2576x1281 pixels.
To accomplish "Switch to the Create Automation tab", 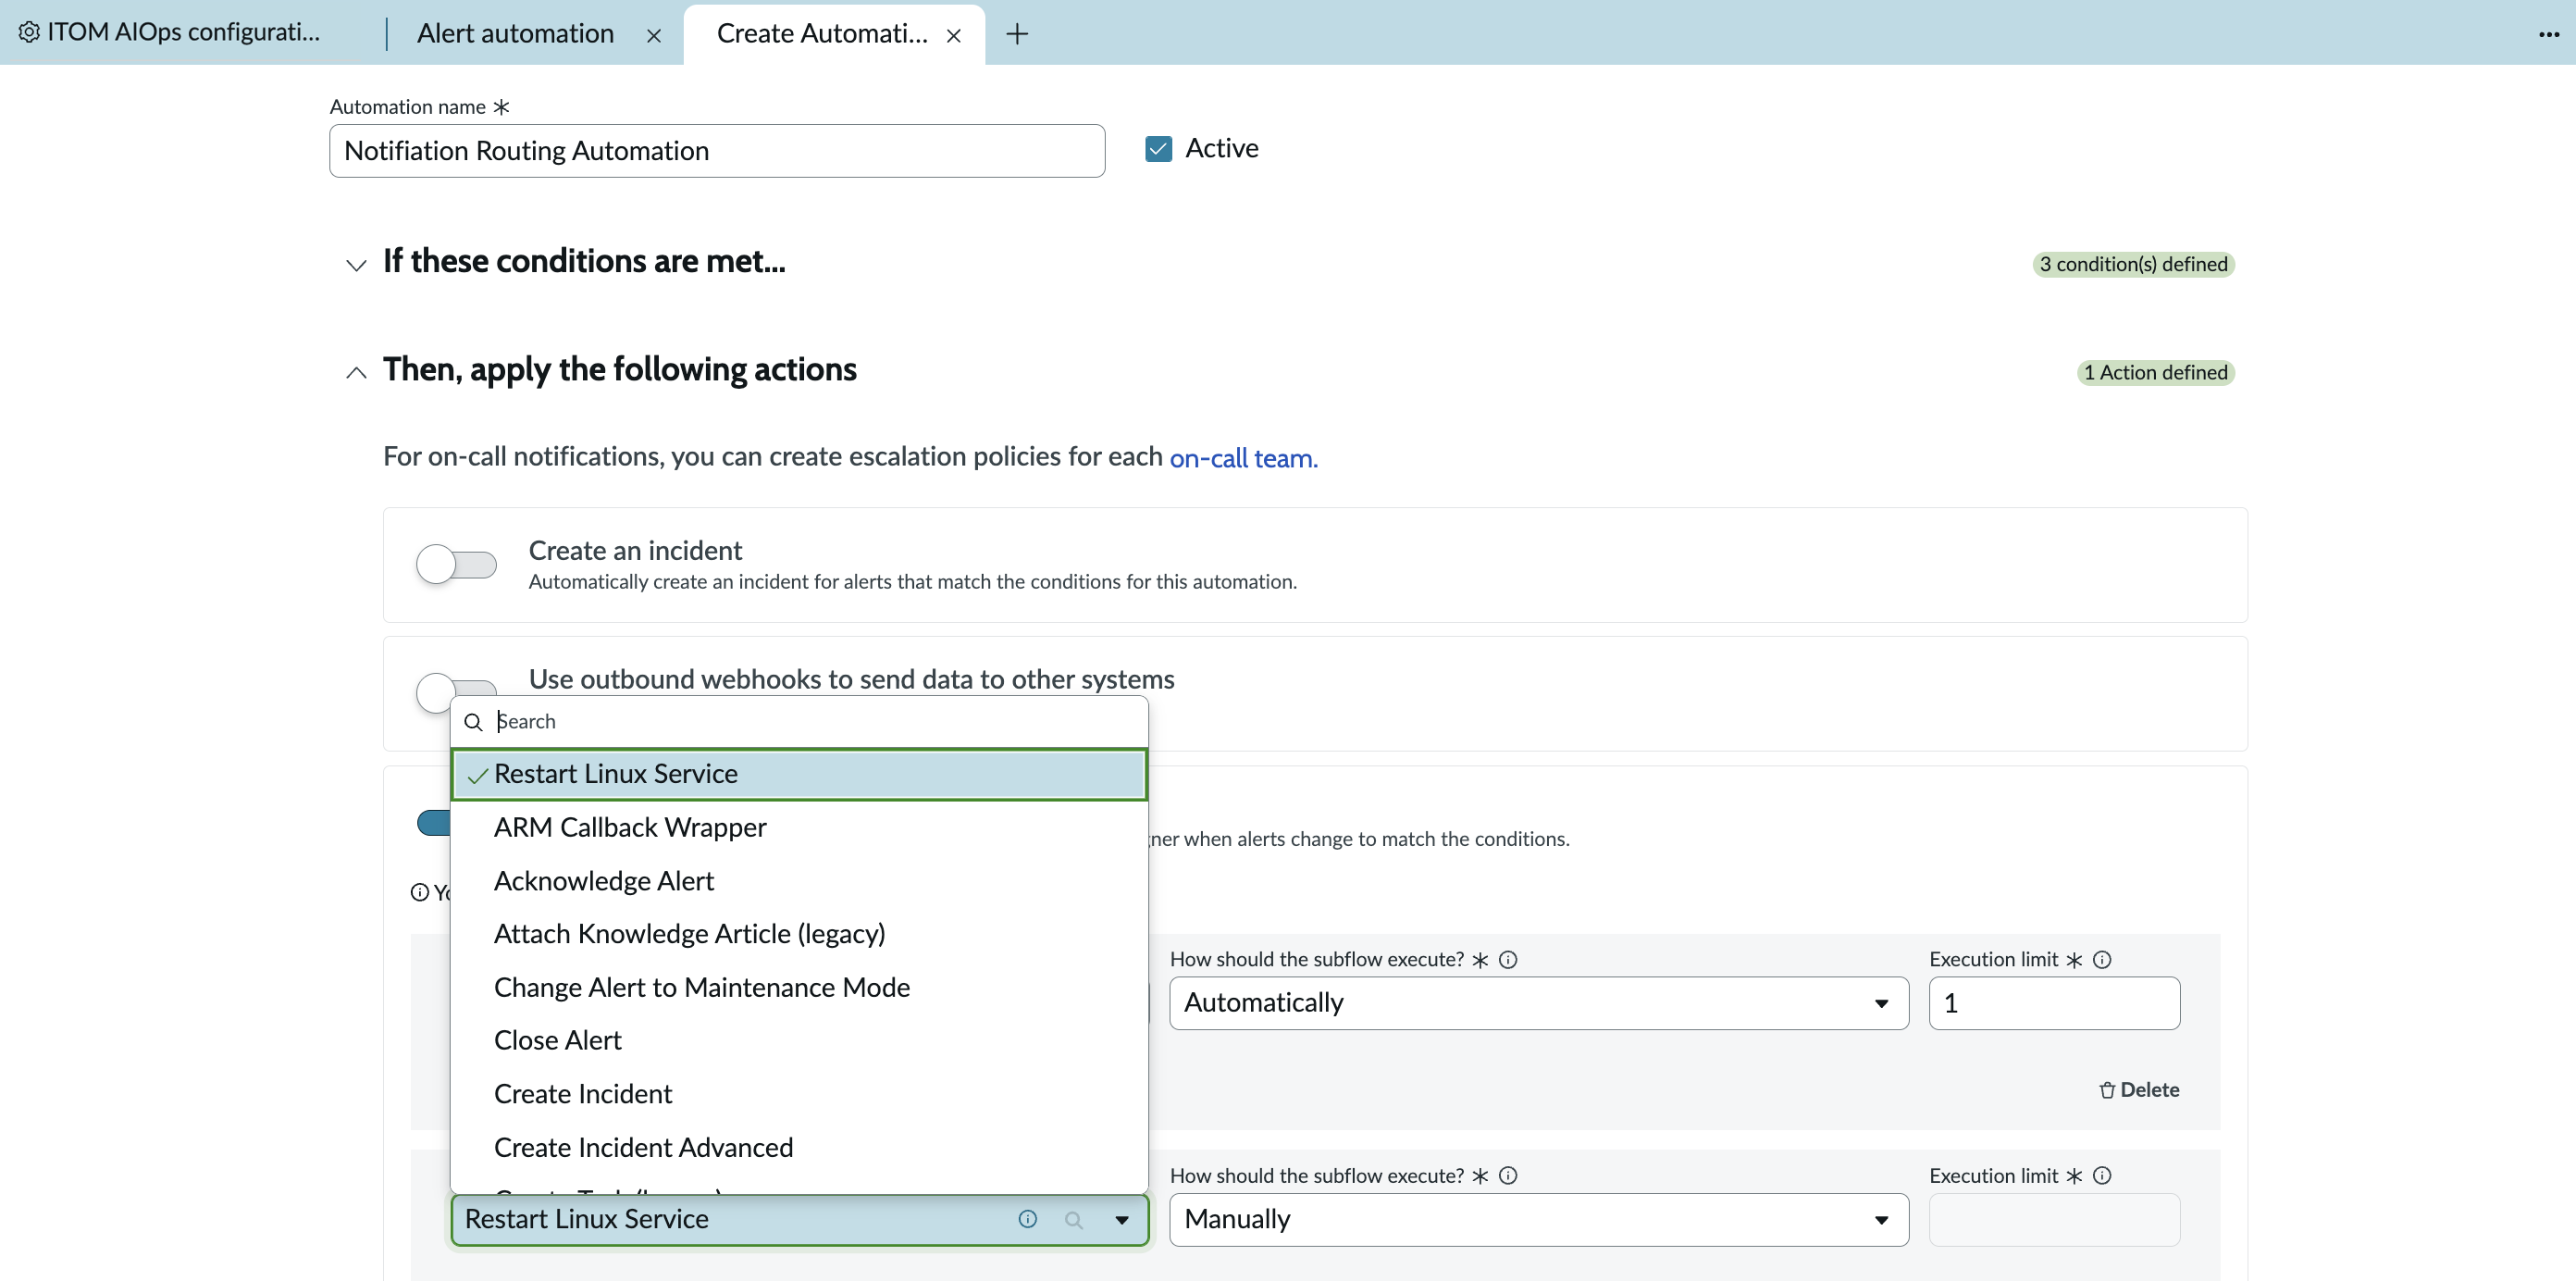I will click(822, 33).
